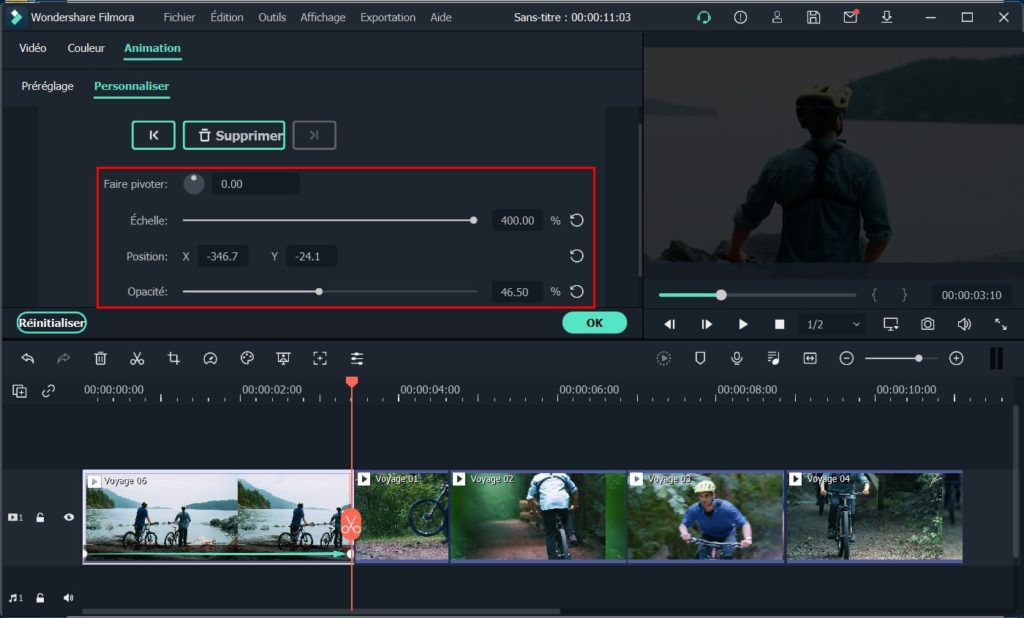The height and width of the screenshot is (618, 1024).
Task: Open the edit adjustments sliders icon
Action: pos(357,358)
